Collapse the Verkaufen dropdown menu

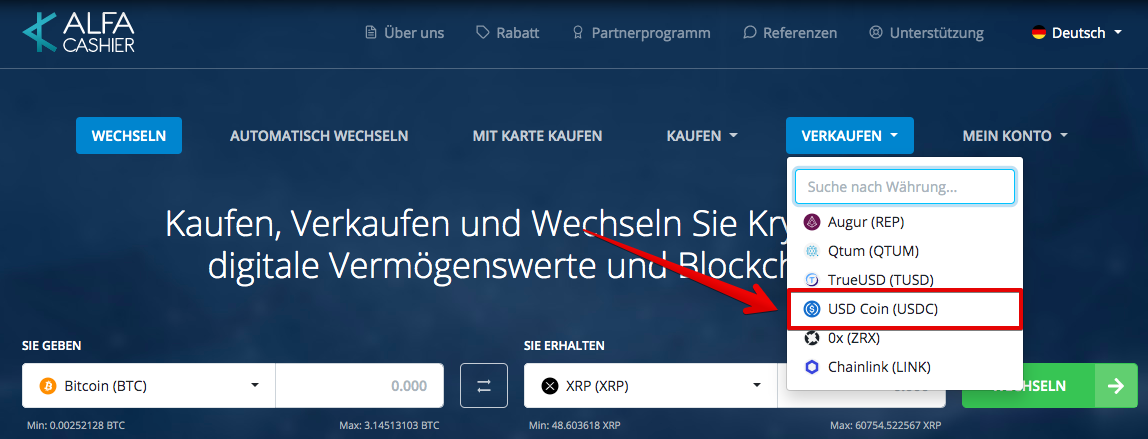point(849,136)
